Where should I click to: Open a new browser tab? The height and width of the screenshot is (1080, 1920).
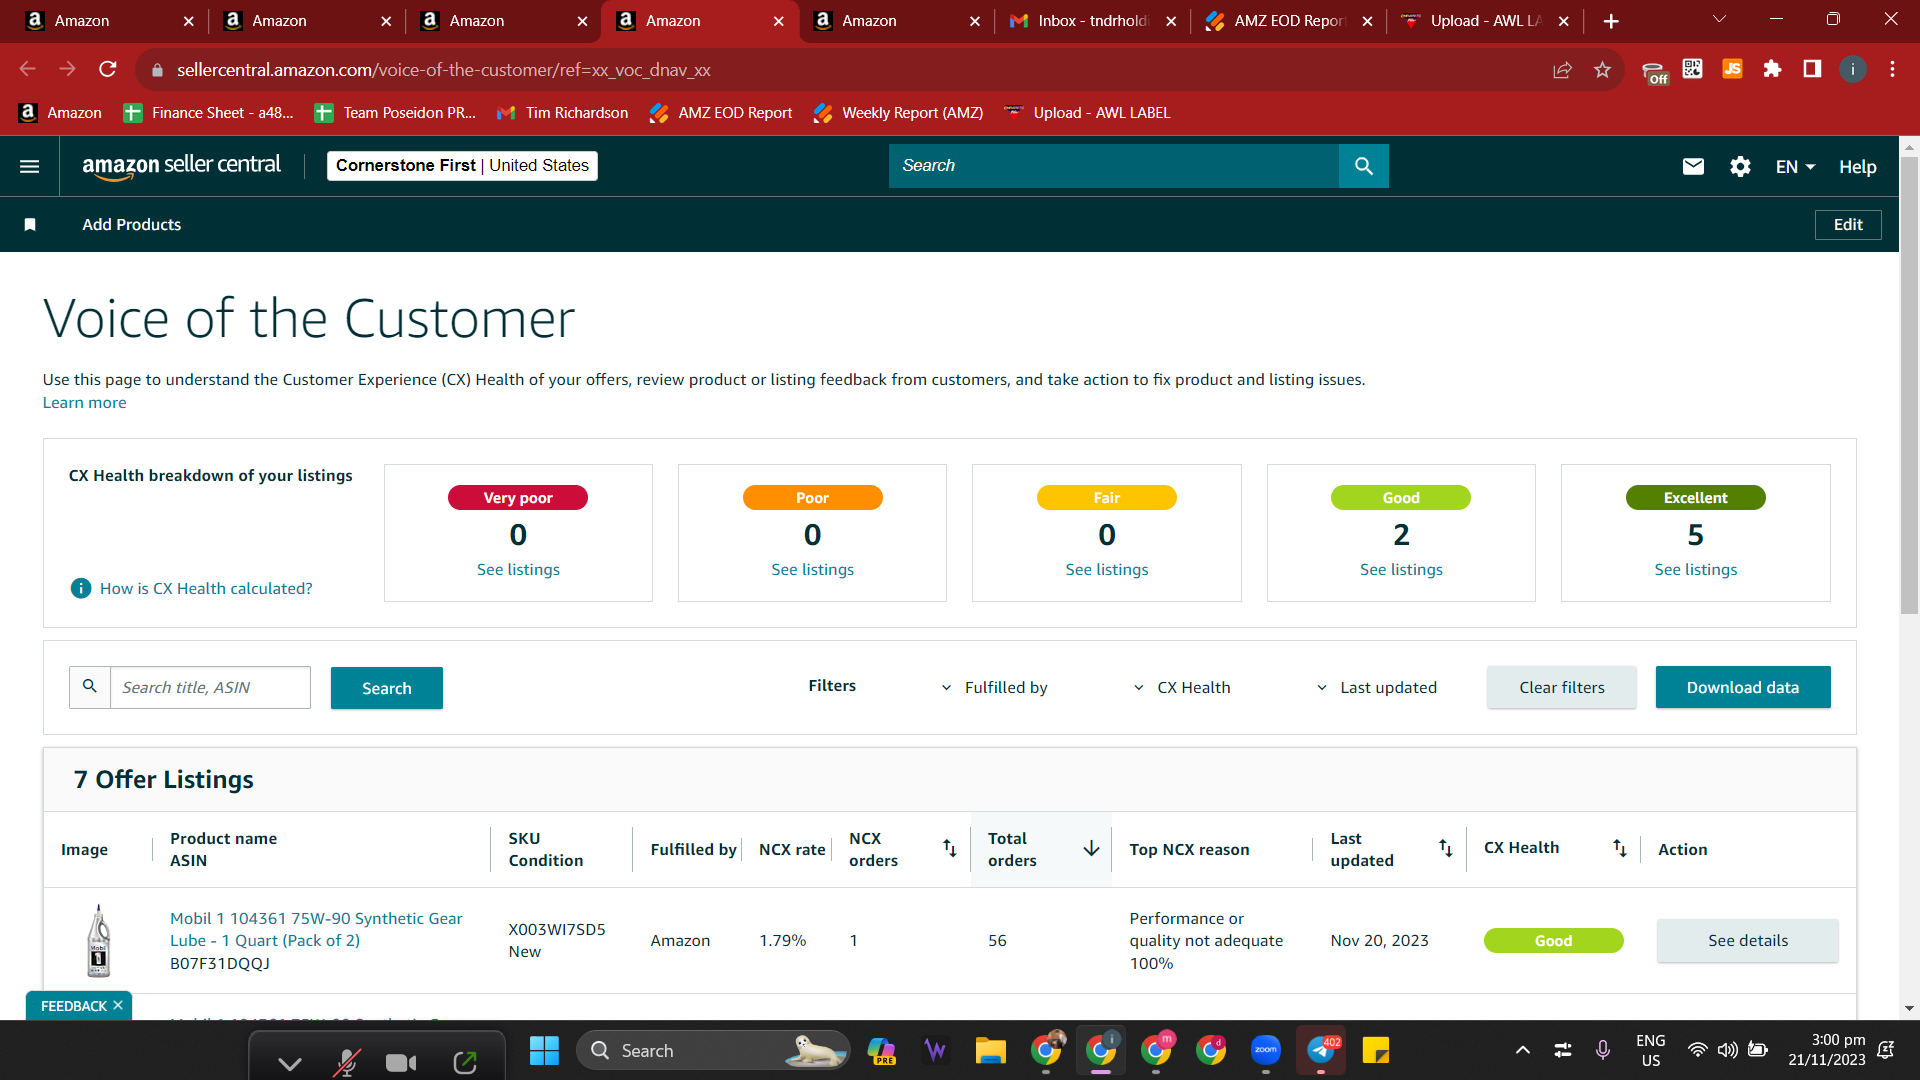click(x=1611, y=21)
